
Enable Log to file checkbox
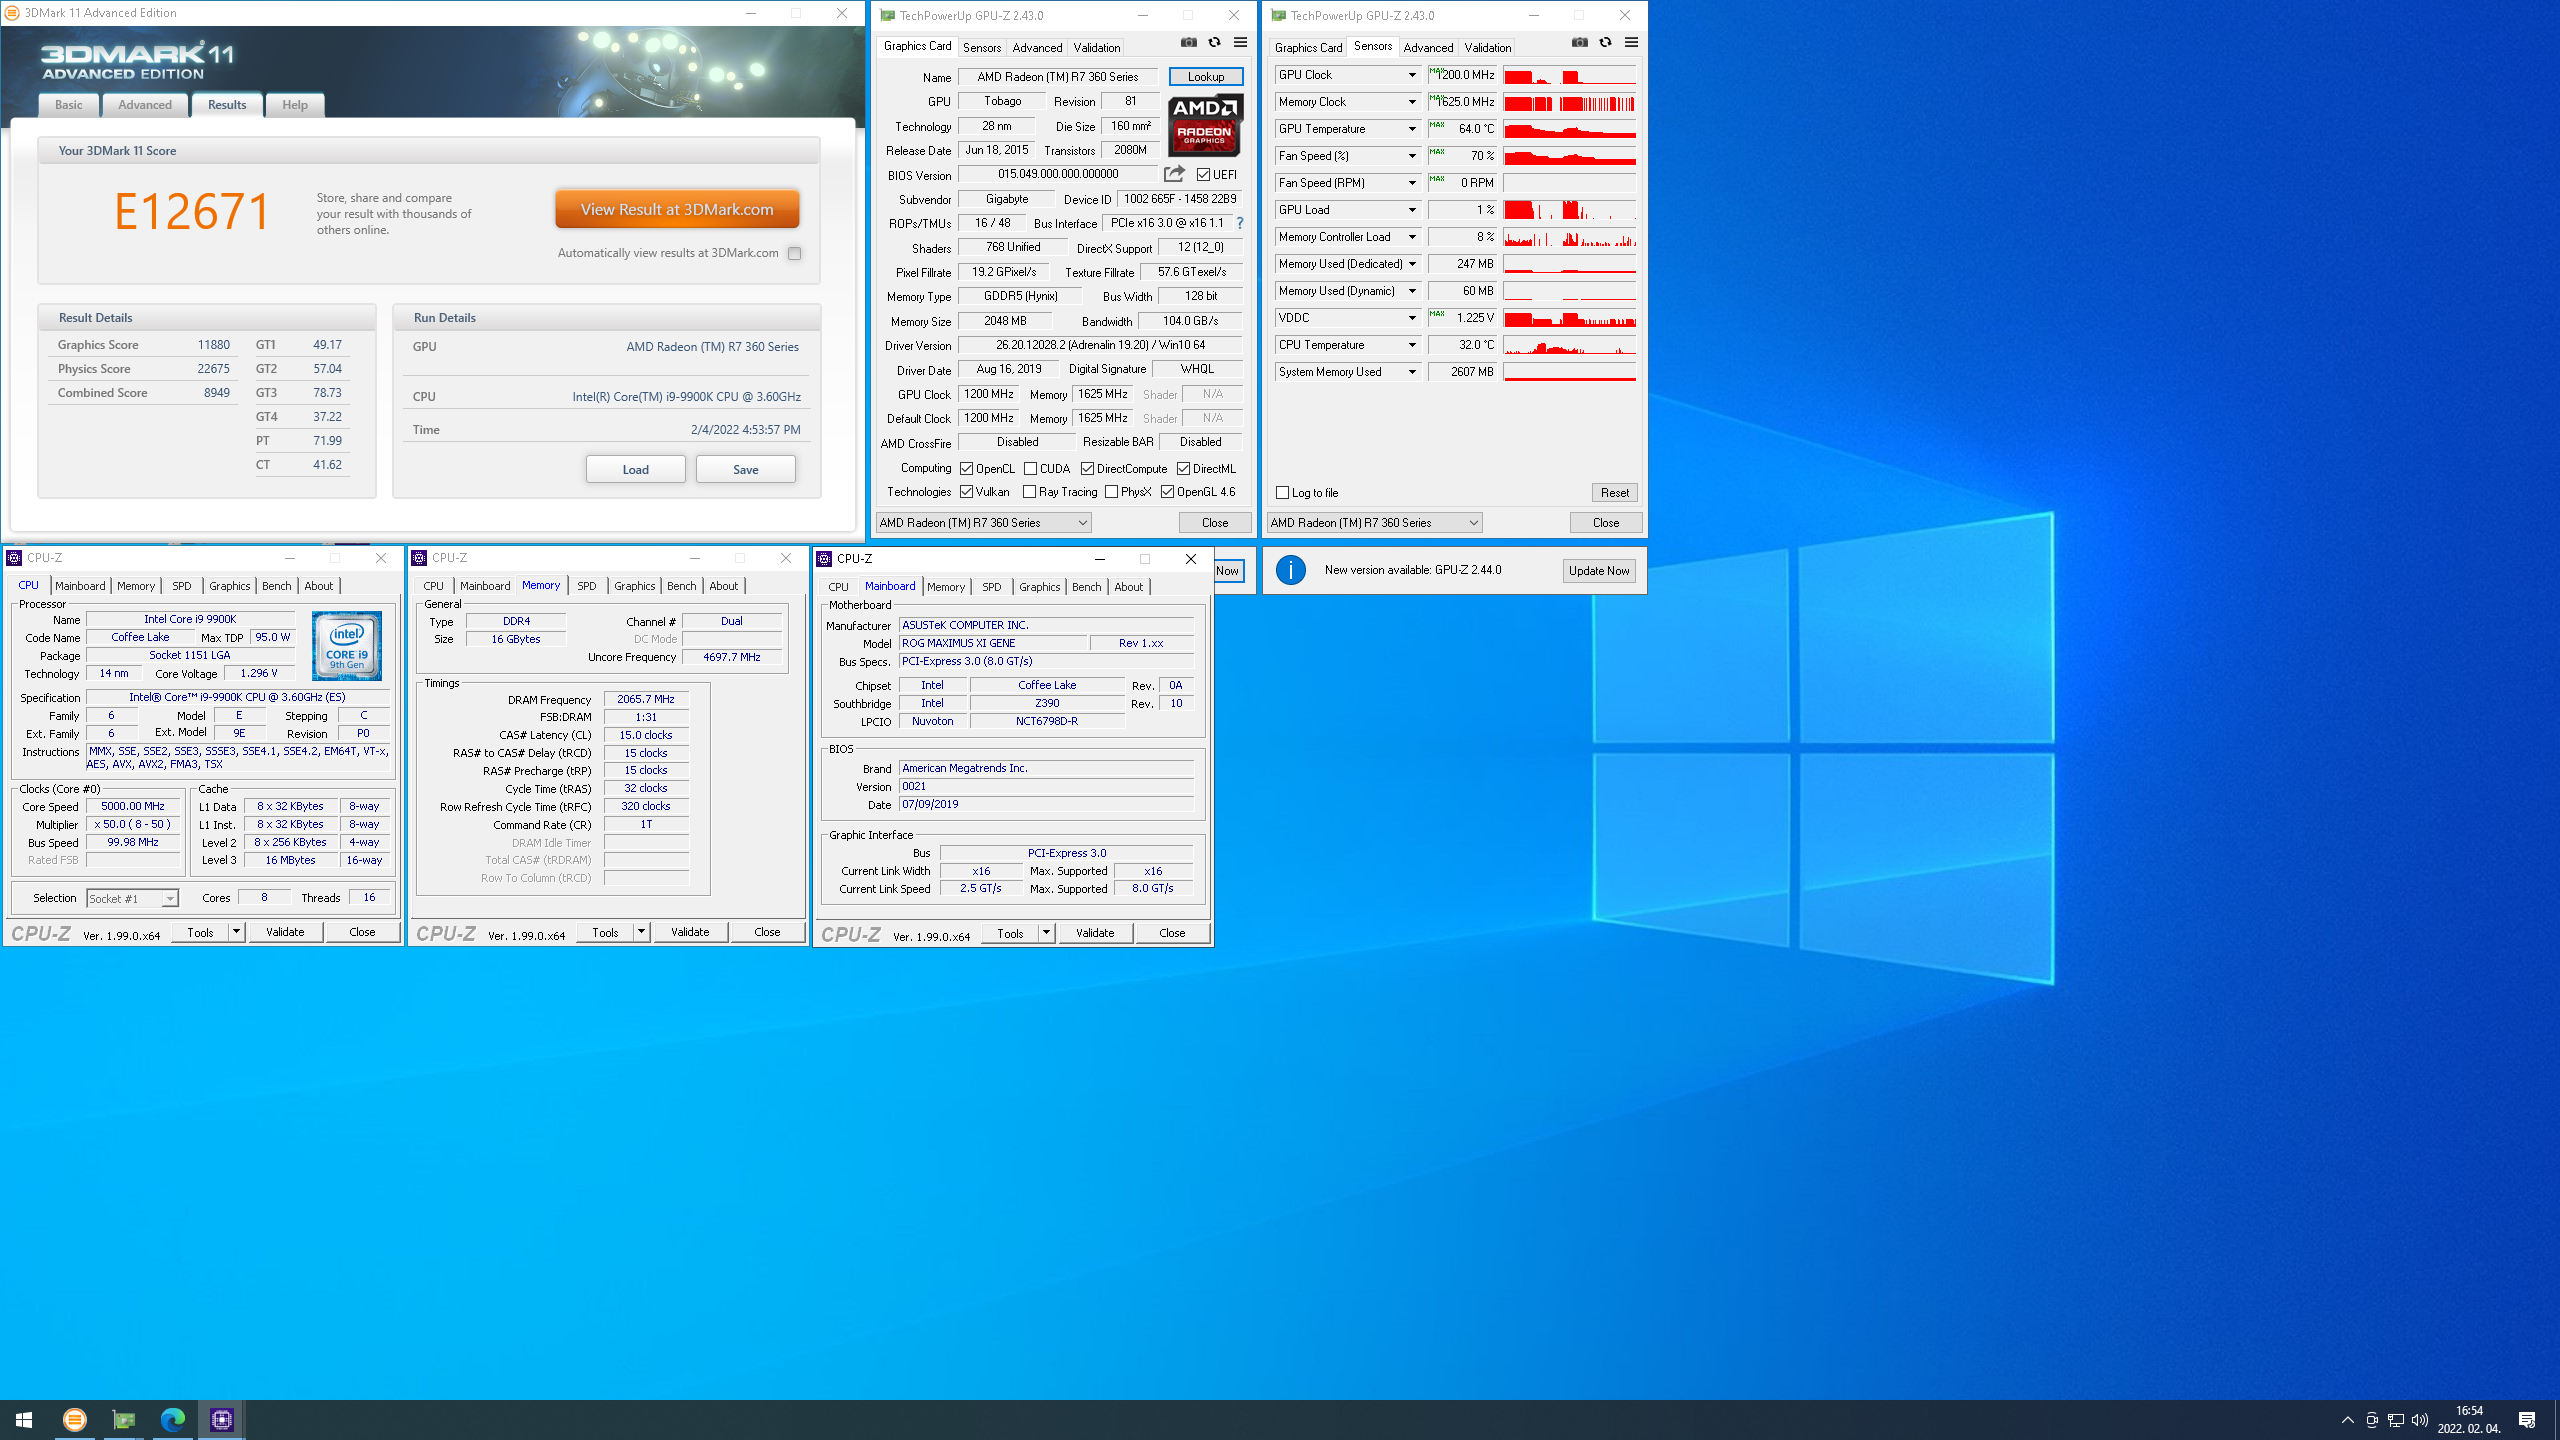click(1283, 492)
